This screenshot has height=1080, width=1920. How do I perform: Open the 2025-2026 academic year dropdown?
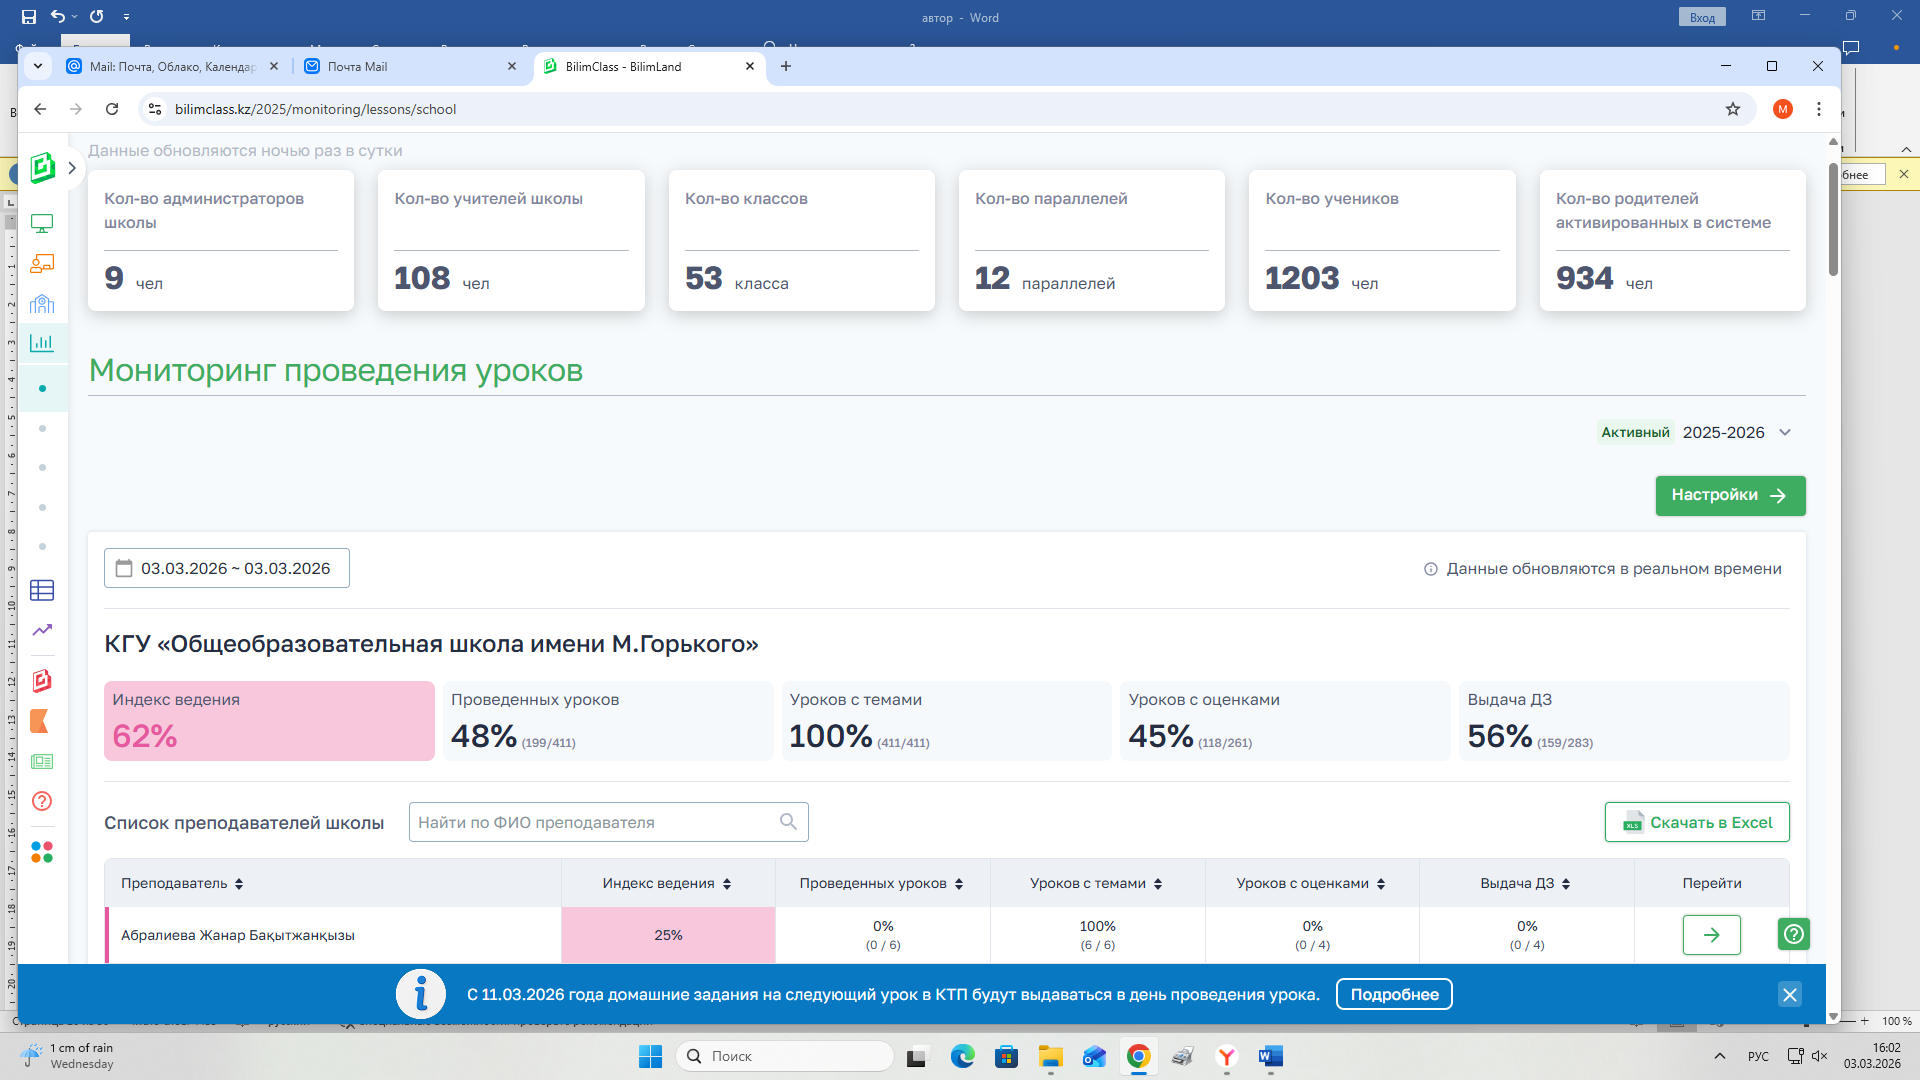click(1736, 433)
